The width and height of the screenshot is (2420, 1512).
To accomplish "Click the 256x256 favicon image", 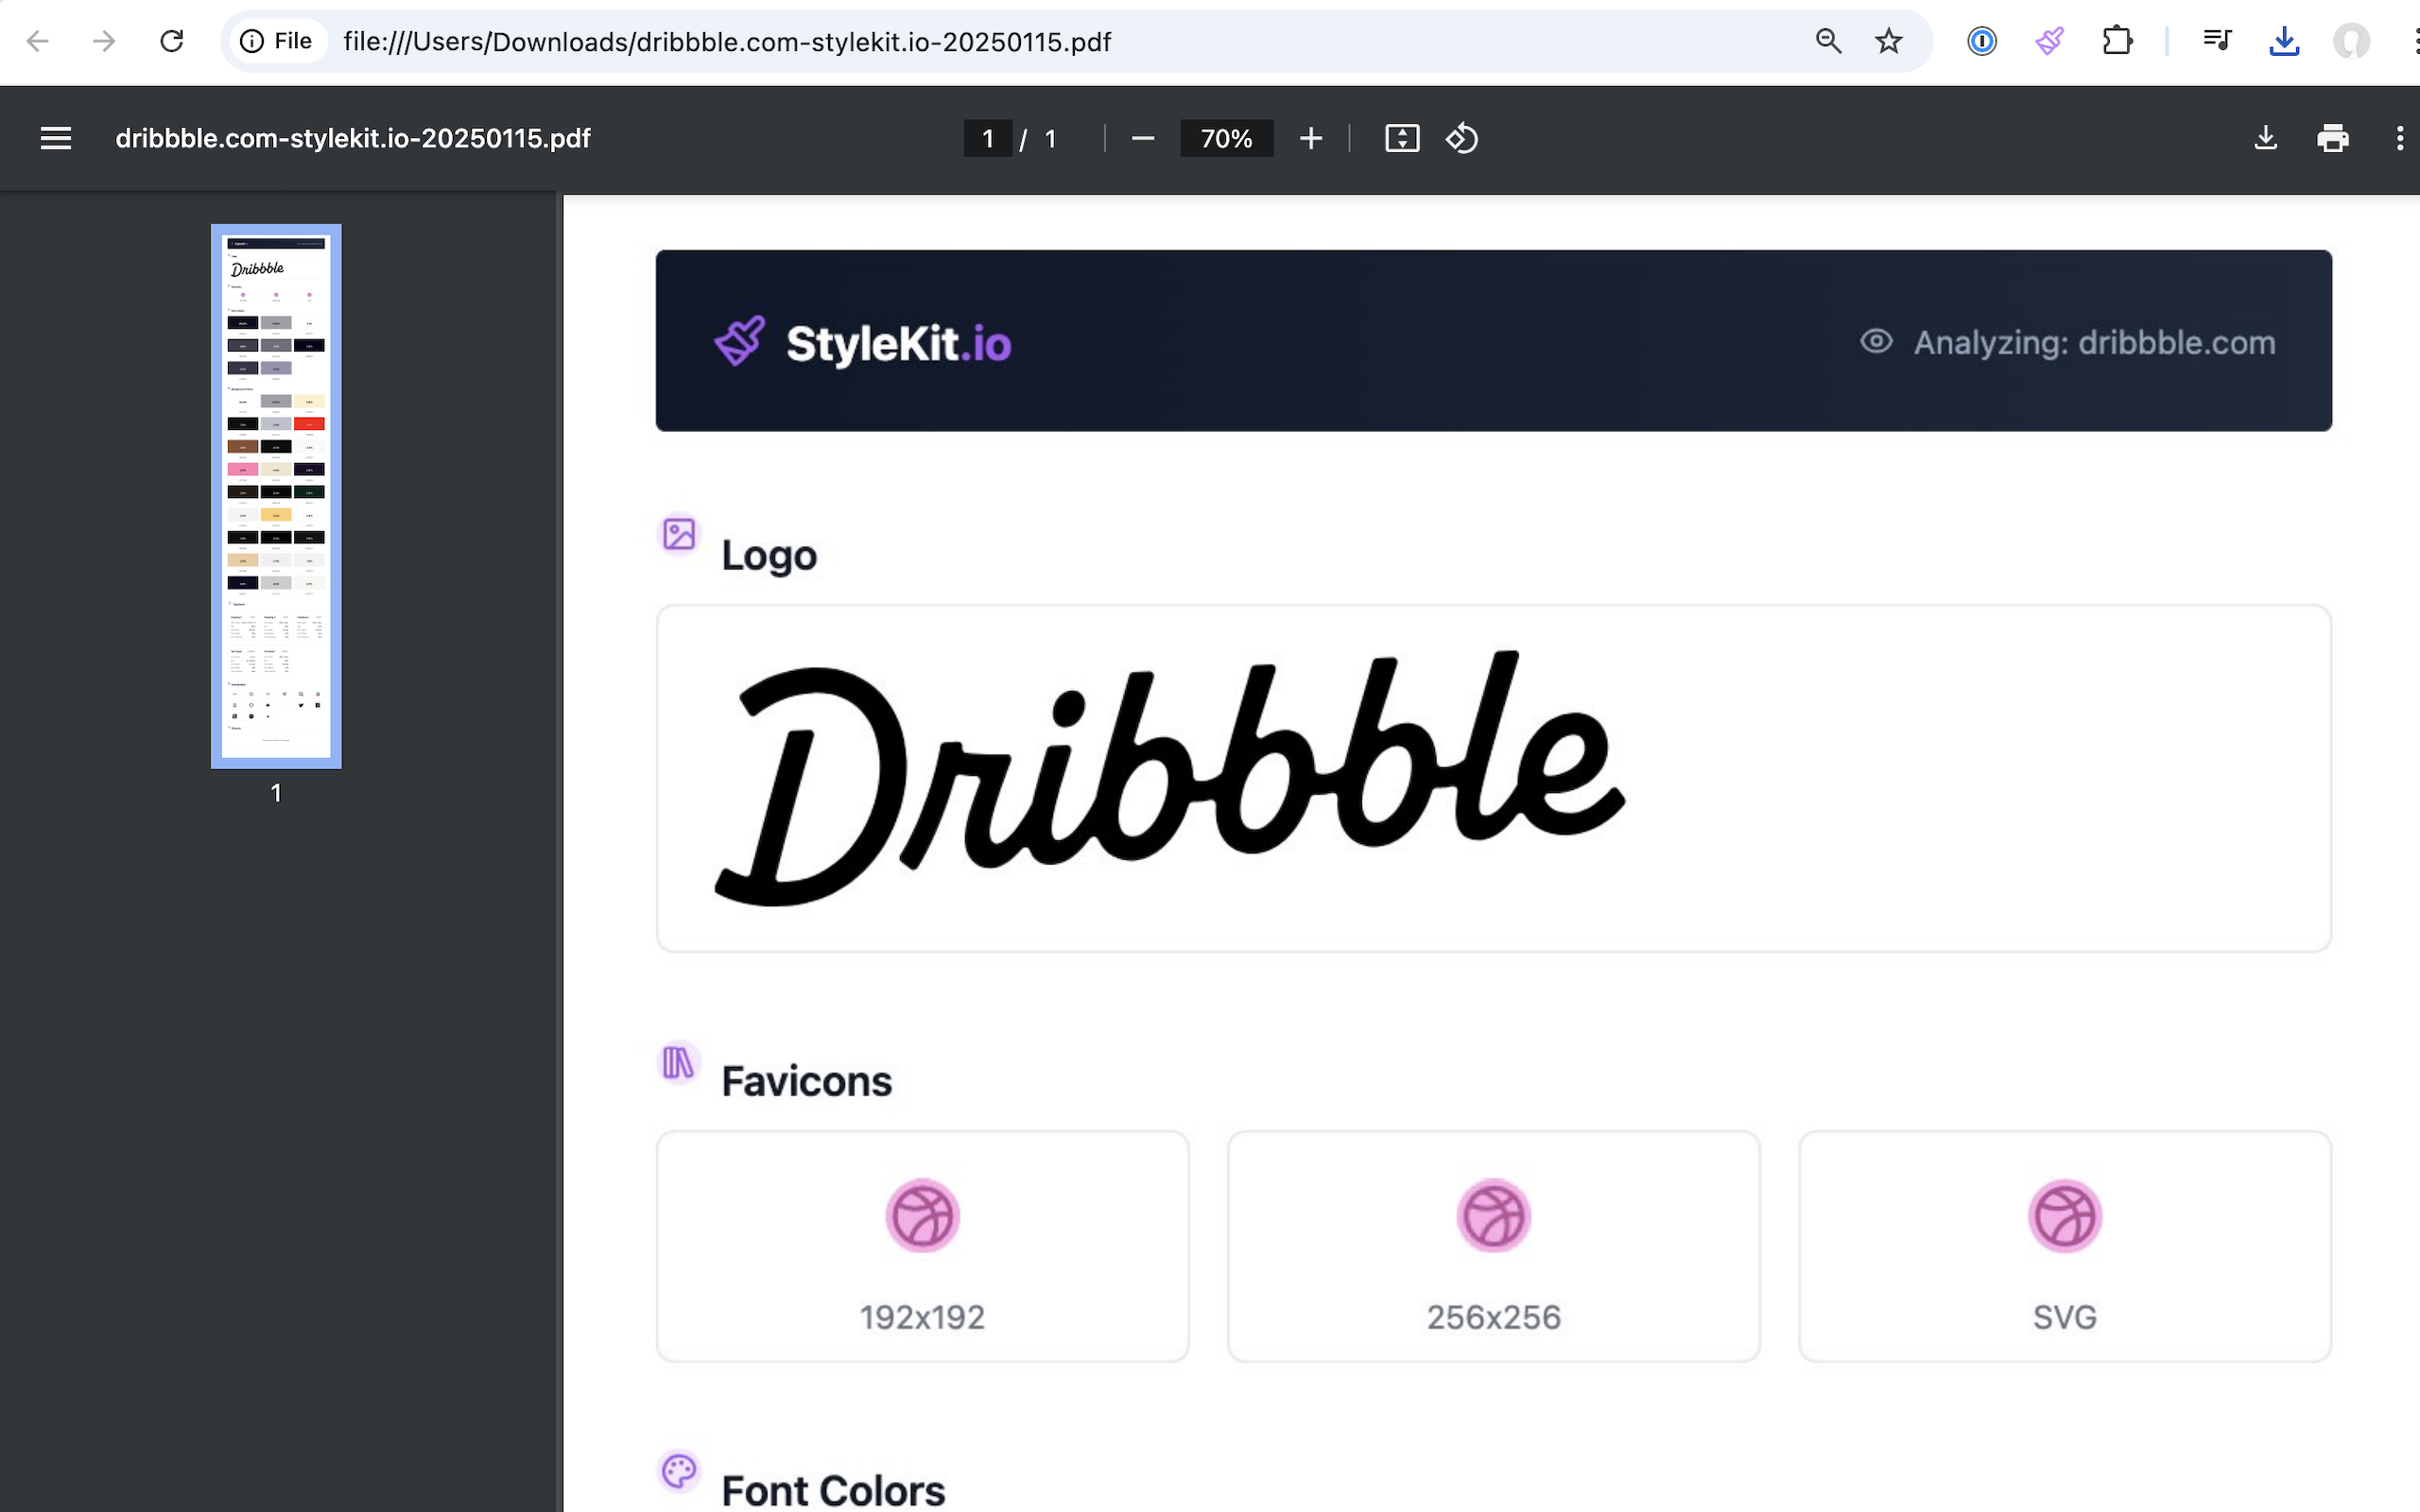I will point(1494,1216).
